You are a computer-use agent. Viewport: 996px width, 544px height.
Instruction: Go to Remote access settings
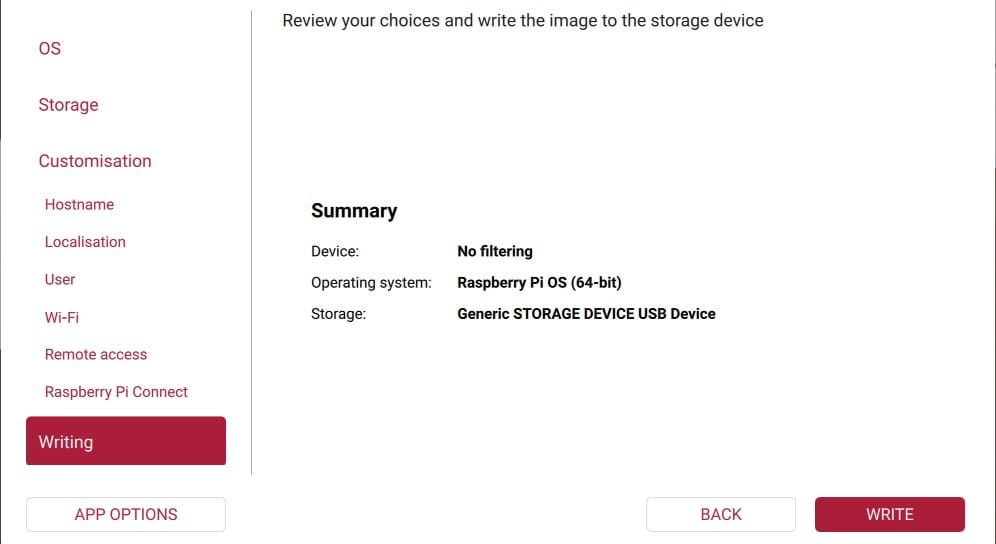(x=96, y=355)
